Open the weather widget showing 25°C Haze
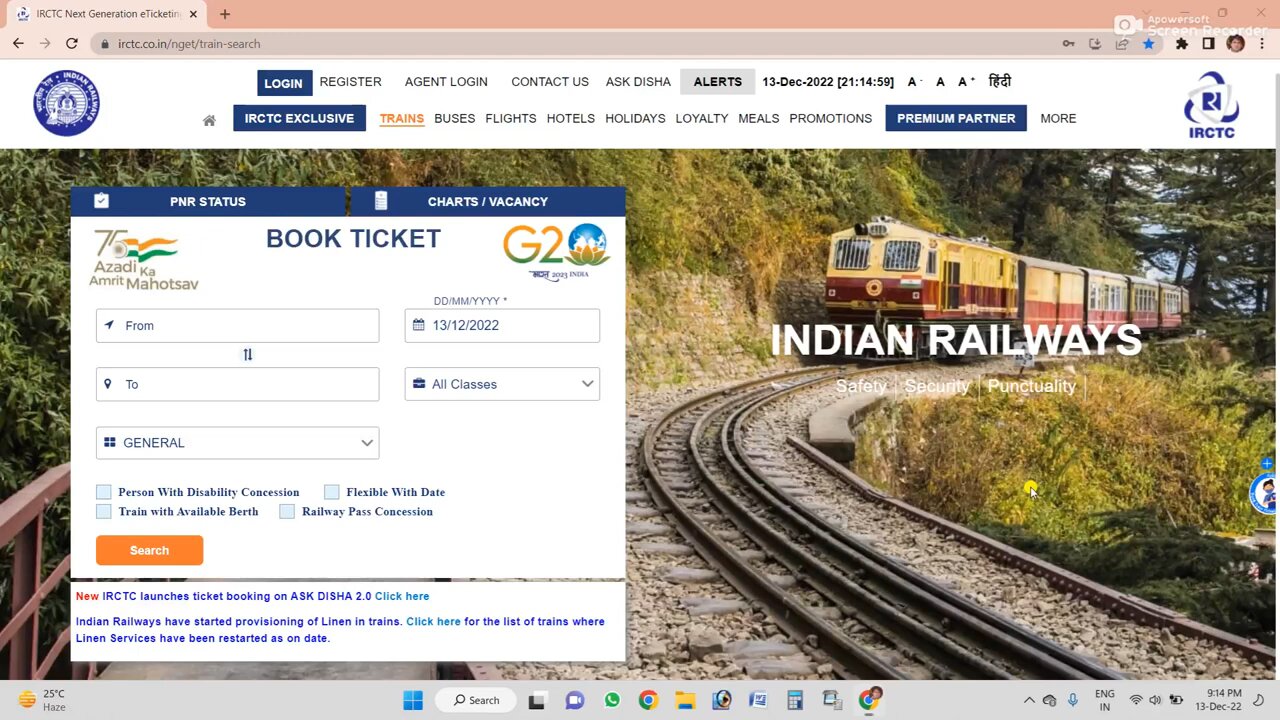 [42, 700]
